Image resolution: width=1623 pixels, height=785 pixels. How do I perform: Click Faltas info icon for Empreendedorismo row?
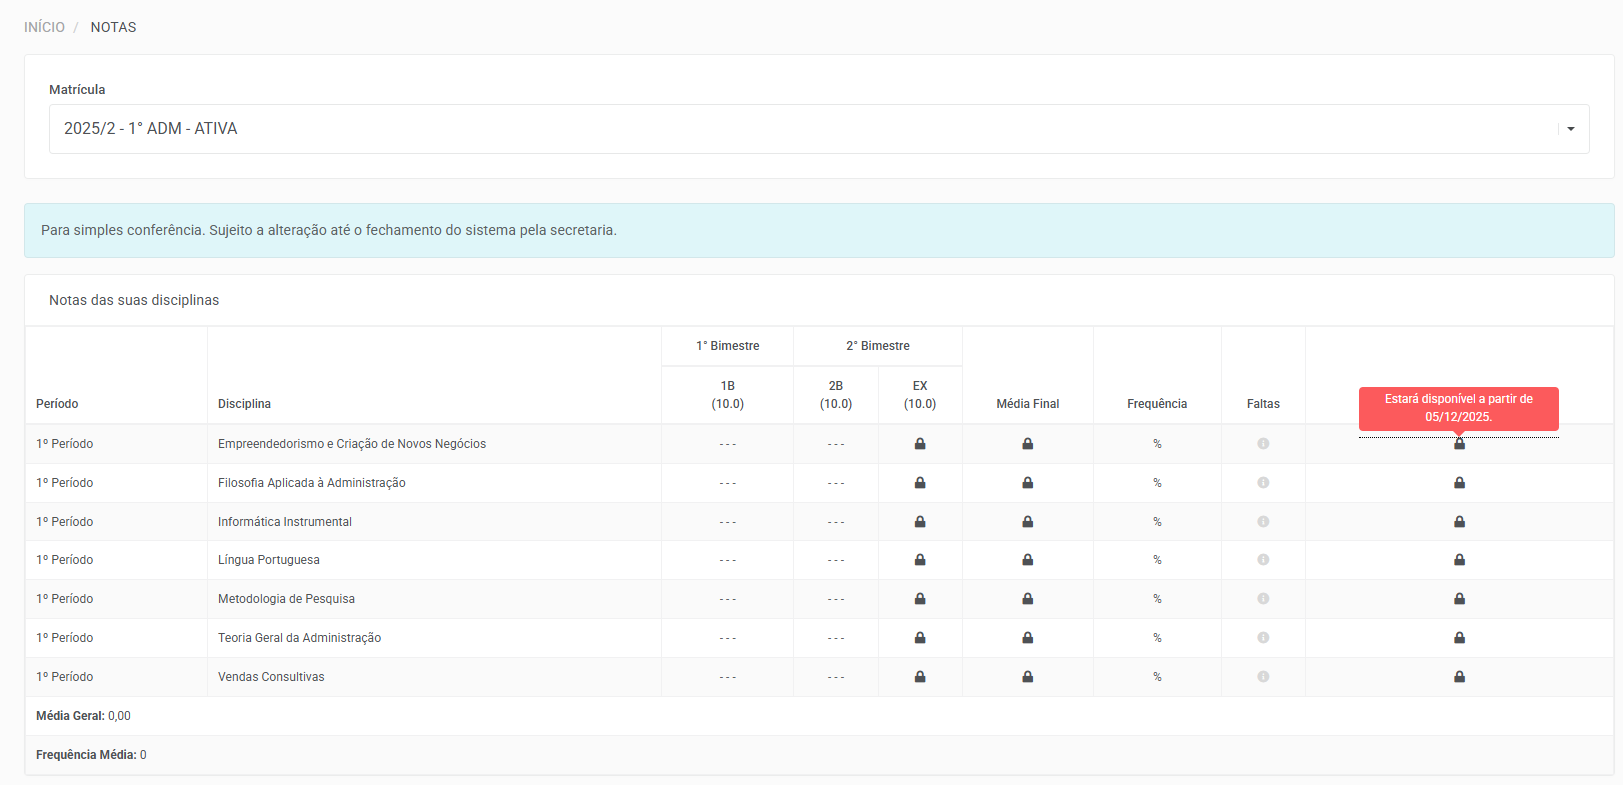tap(1263, 444)
